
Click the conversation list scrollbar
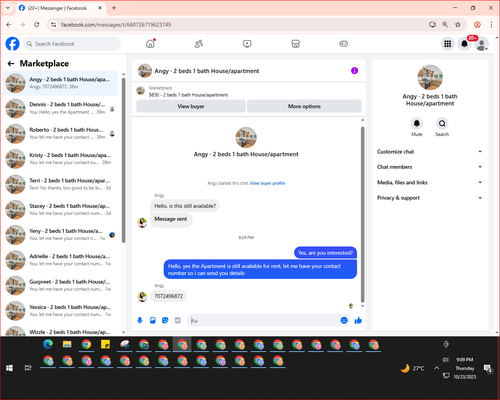[x=123, y=160]
